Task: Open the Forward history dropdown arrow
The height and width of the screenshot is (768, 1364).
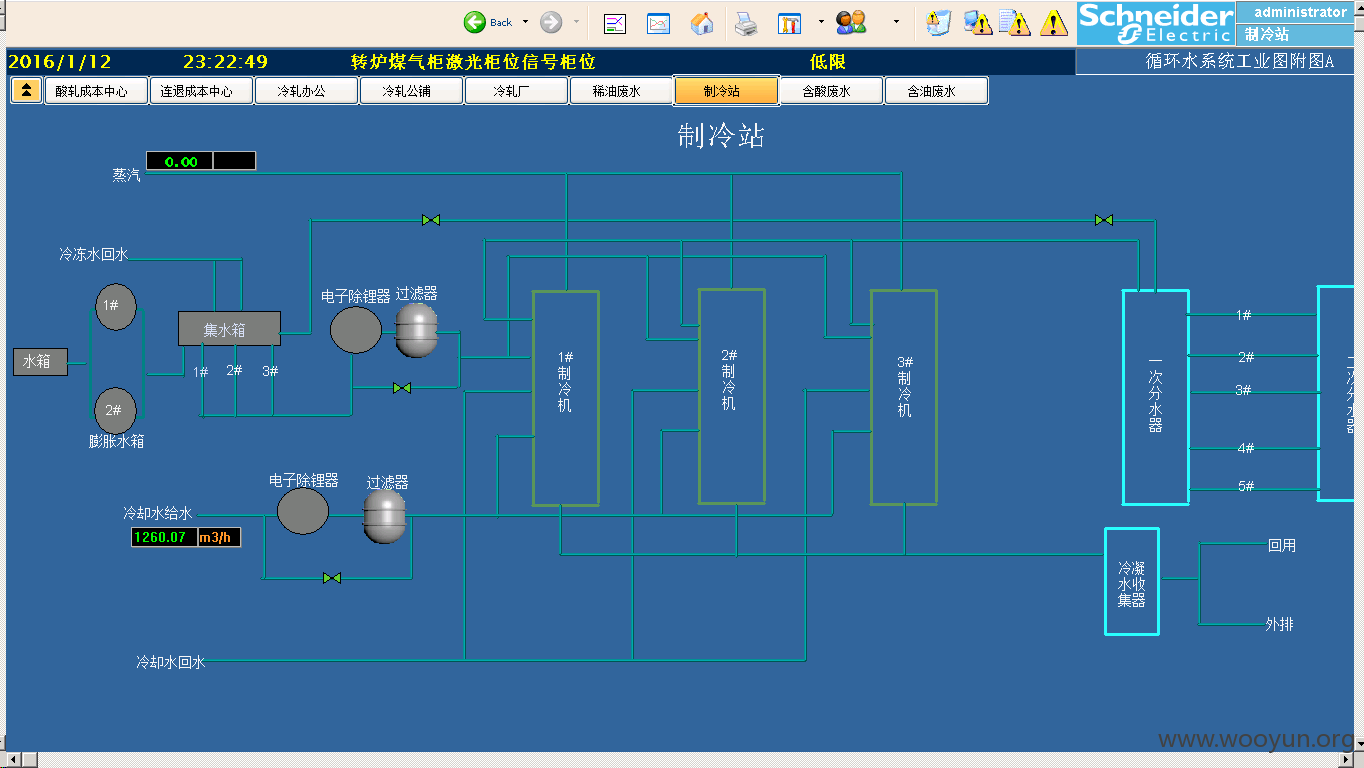Action: 576,22
